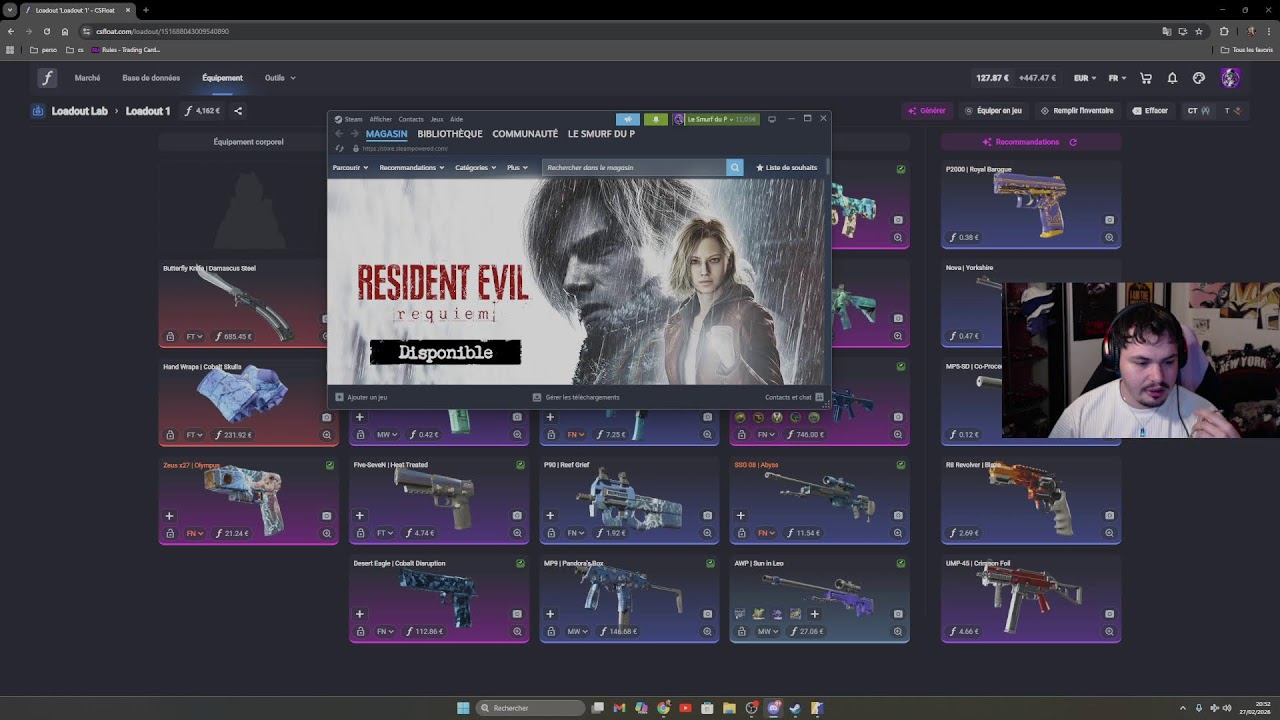Click the Resident Evil Requiem banner

pyautogui.click(x=578, y=281)
